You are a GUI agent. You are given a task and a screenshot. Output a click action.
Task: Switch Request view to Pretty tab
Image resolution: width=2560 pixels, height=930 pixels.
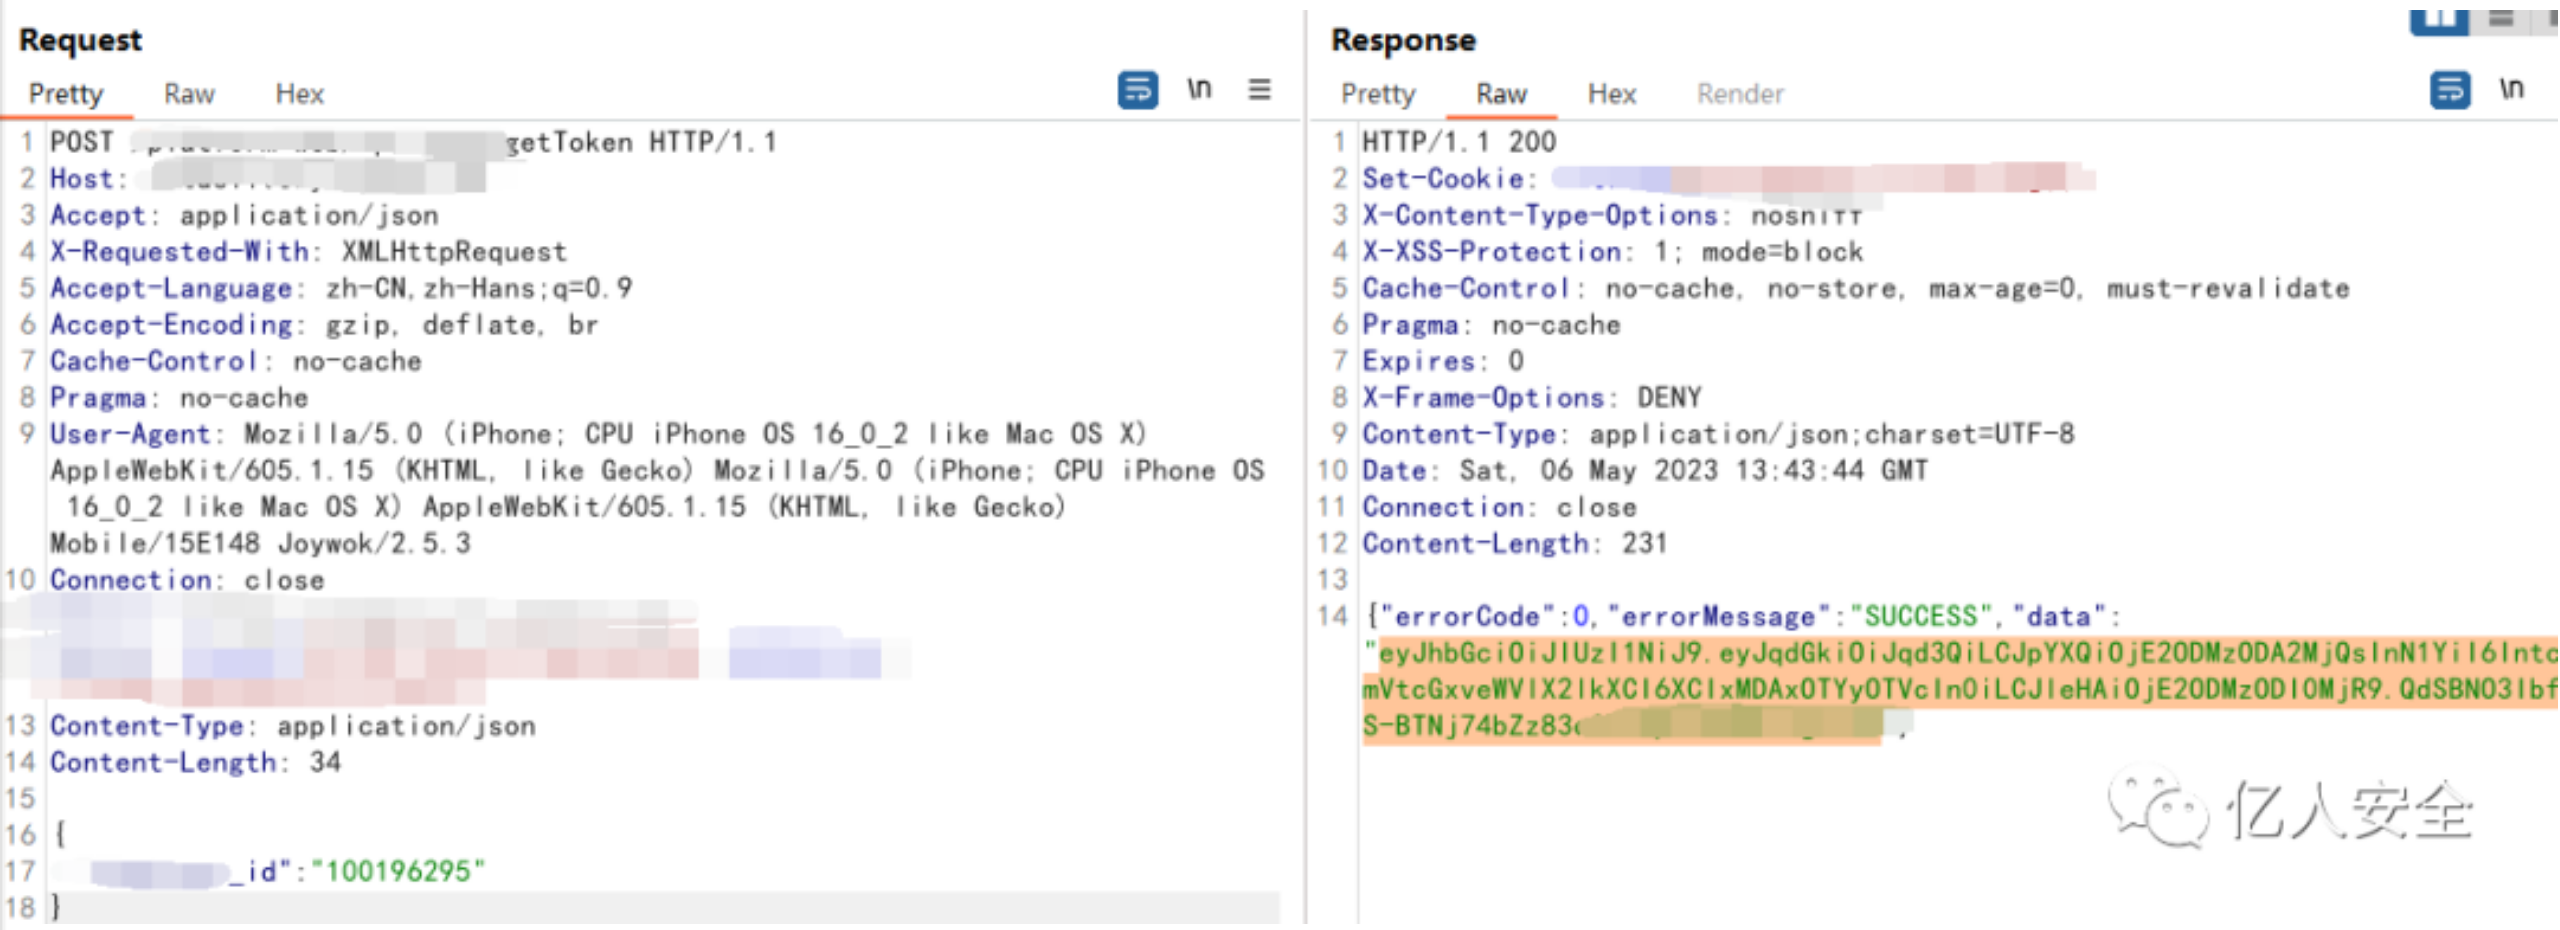(66, 94)
